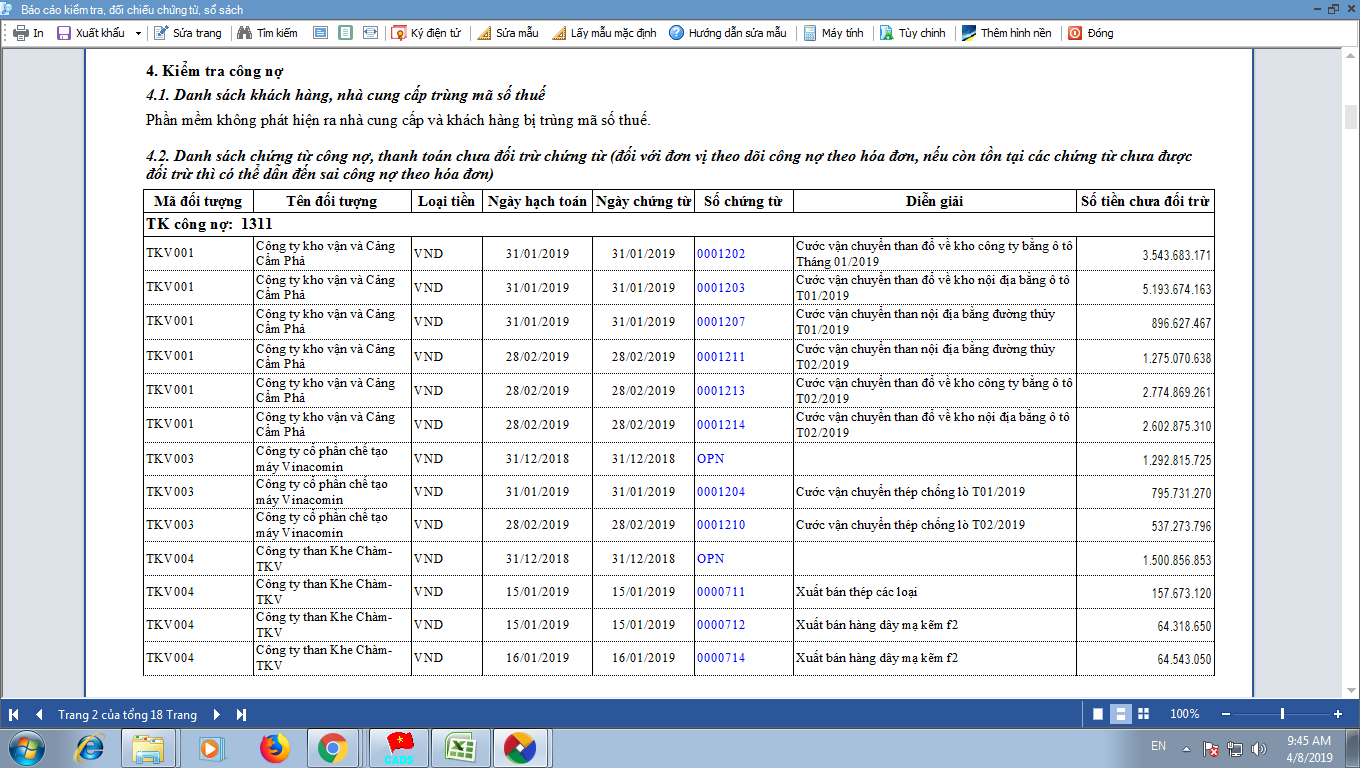The height and width of the screenshot is (768, 1360).
Task: Click Sửa trang page edit icon
Action: pos(160,33)
